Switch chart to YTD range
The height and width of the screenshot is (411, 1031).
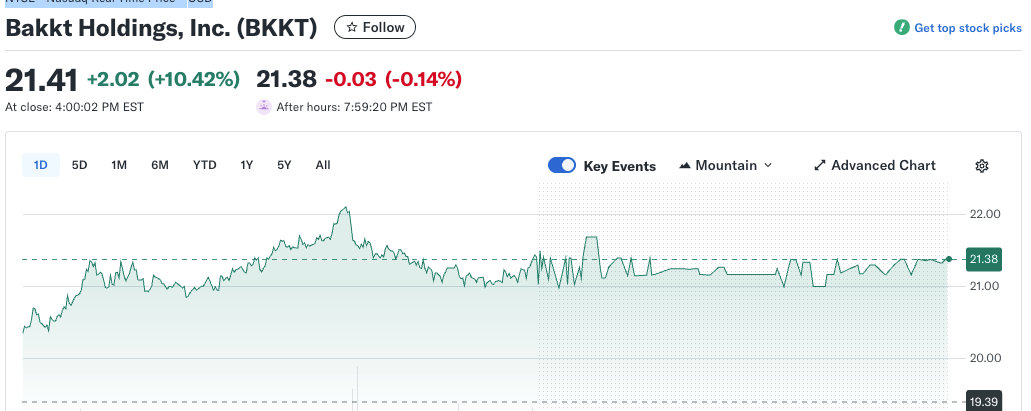pyautogui.click(x=205, y=165)
